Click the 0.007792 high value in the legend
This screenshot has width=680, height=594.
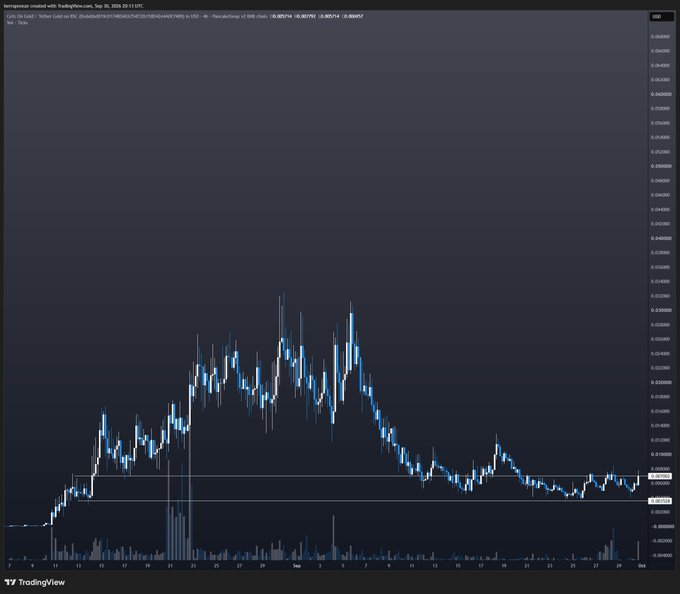(306, 16)
